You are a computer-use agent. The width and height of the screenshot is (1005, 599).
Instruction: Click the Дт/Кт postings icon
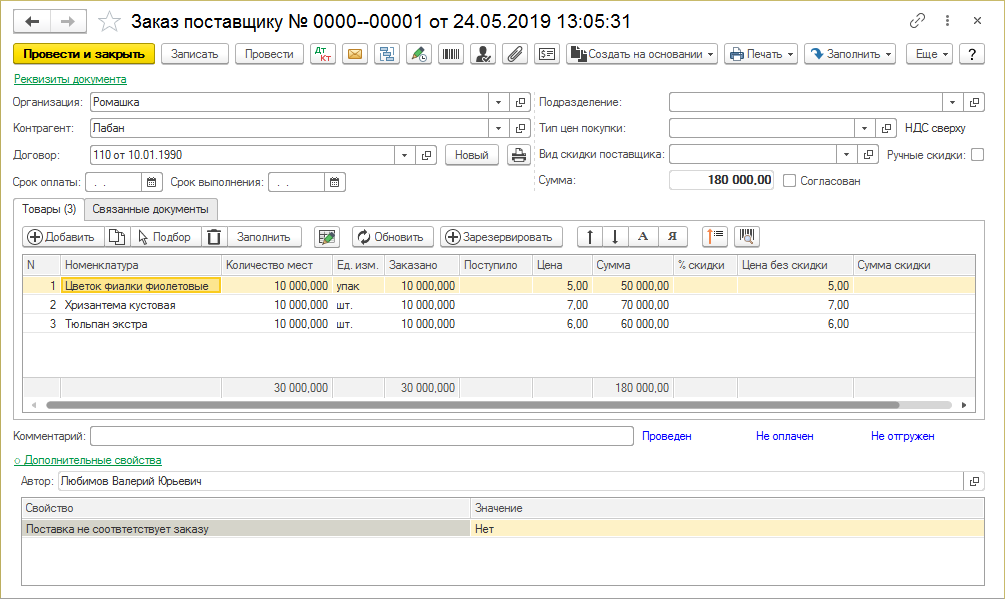(323, 54)
